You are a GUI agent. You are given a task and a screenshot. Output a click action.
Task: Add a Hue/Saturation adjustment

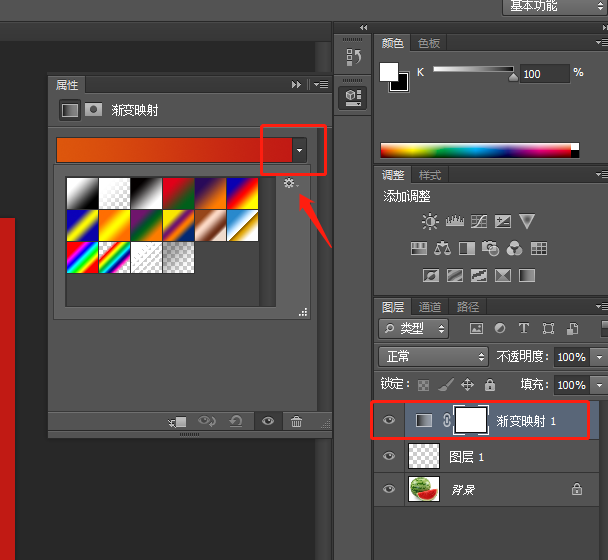click(x=419, y=248)
